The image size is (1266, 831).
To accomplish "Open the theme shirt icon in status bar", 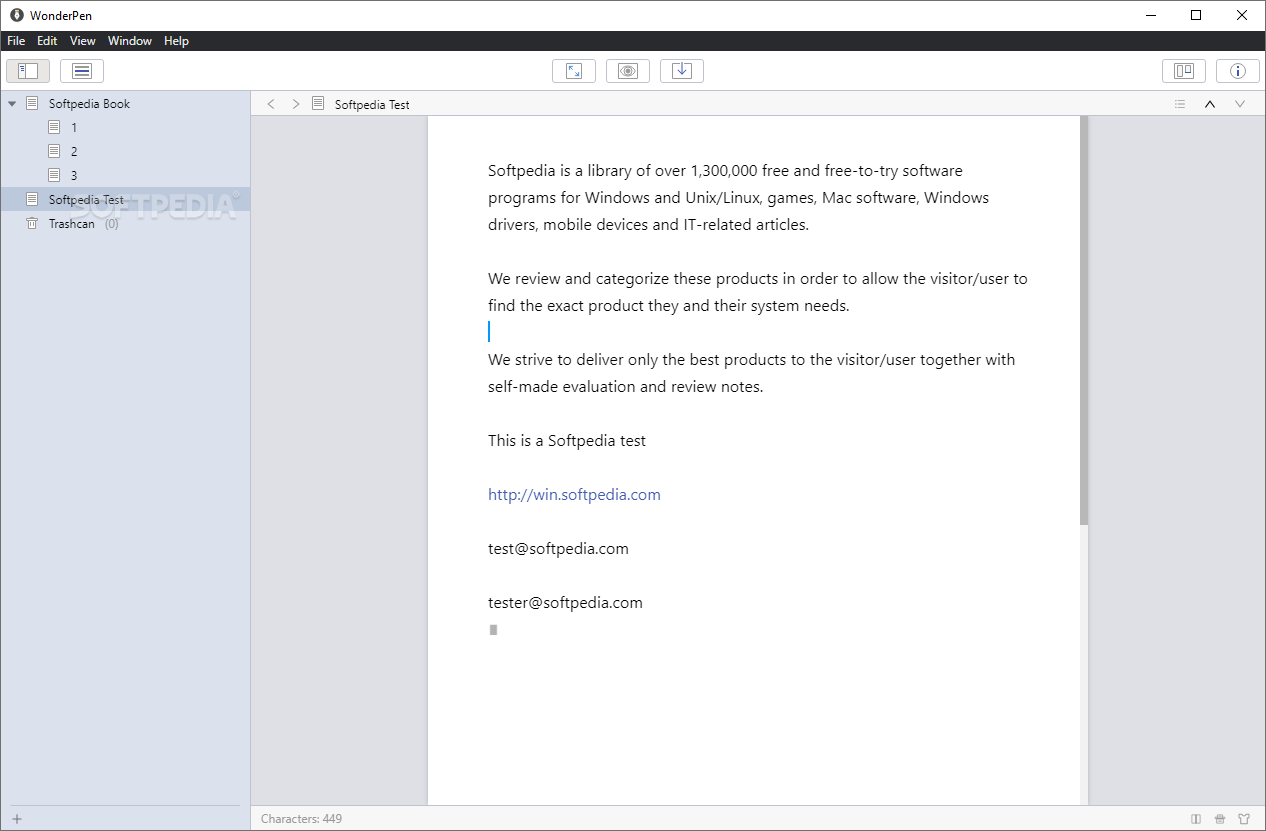I will tap(1244, 819).
